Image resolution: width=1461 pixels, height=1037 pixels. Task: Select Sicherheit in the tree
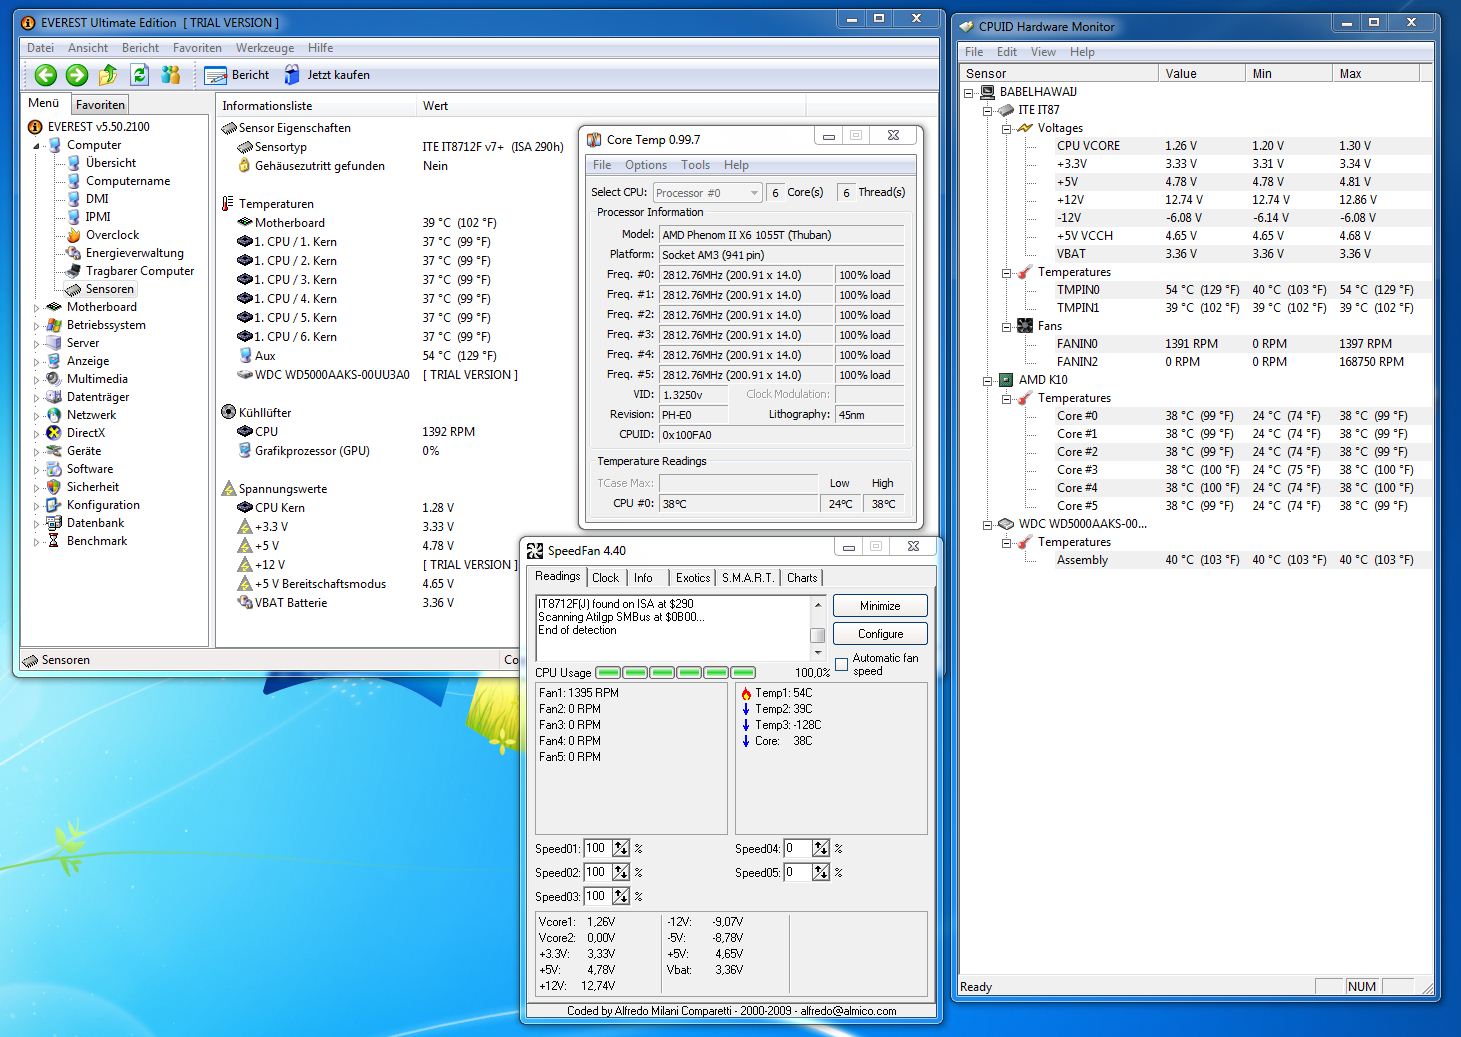(x=92, y=487)
